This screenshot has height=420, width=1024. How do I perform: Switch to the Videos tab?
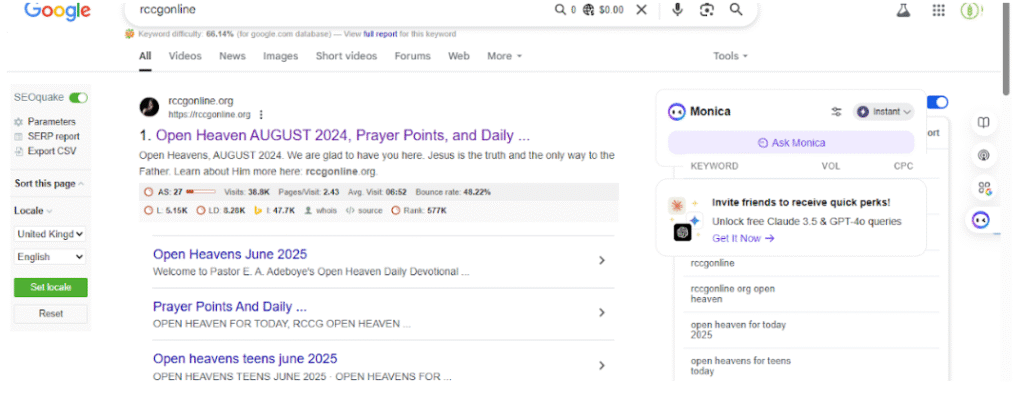(x=185, y=56)
